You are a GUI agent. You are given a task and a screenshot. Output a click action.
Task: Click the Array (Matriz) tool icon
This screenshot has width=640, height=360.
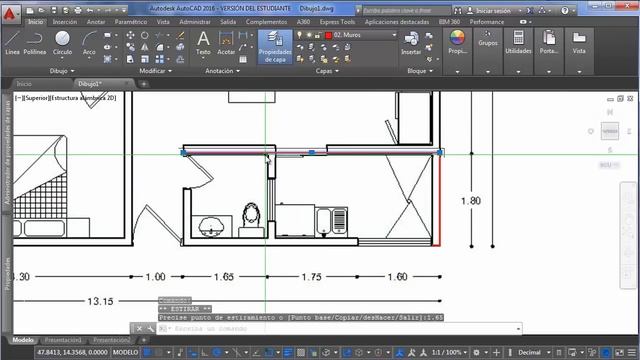[x=160, y=59]
